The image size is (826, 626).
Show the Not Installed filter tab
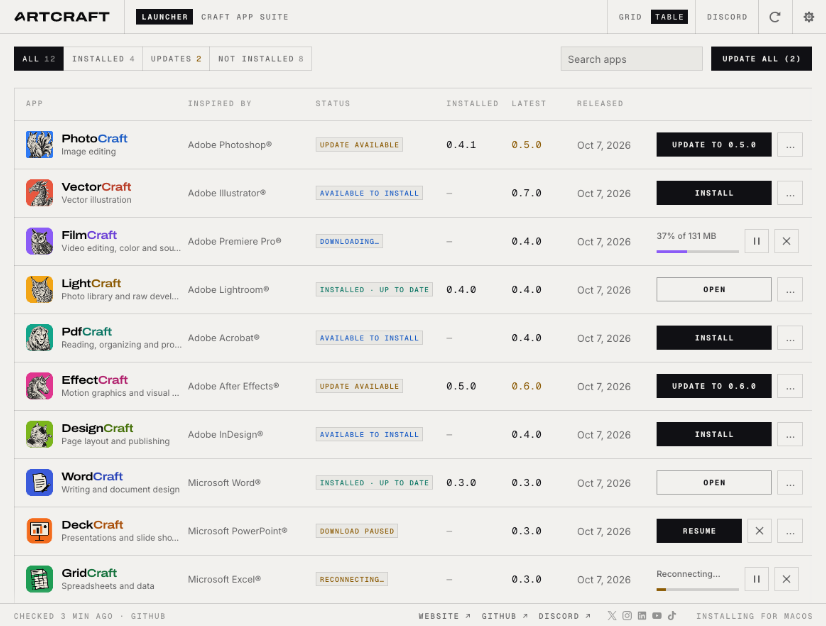coord(261,58)
